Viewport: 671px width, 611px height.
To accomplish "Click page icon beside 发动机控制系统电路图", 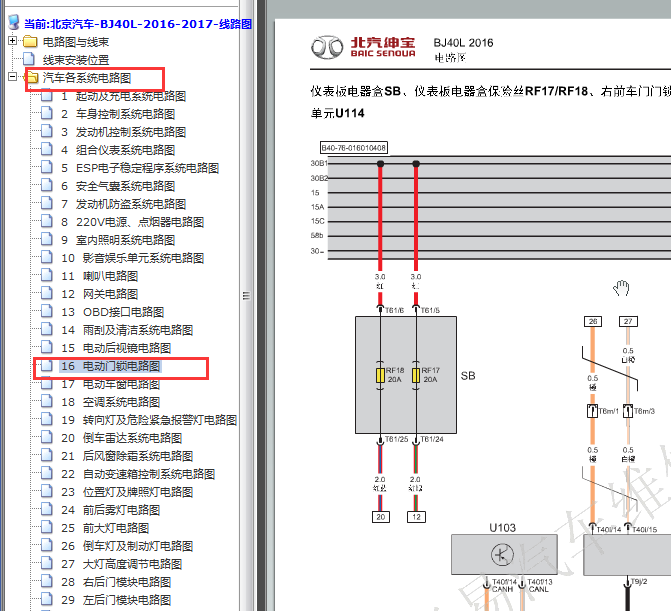I will tap(47, 131).
